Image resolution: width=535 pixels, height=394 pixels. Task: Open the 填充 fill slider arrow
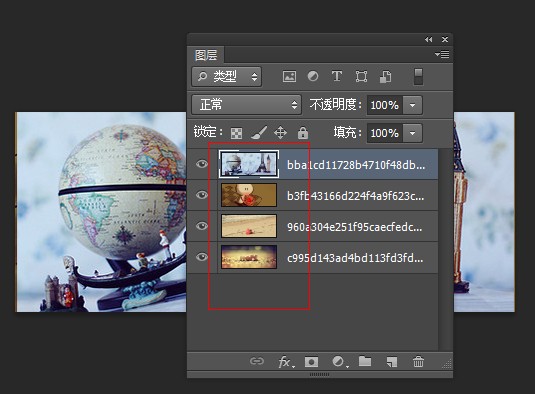[412, 133]
